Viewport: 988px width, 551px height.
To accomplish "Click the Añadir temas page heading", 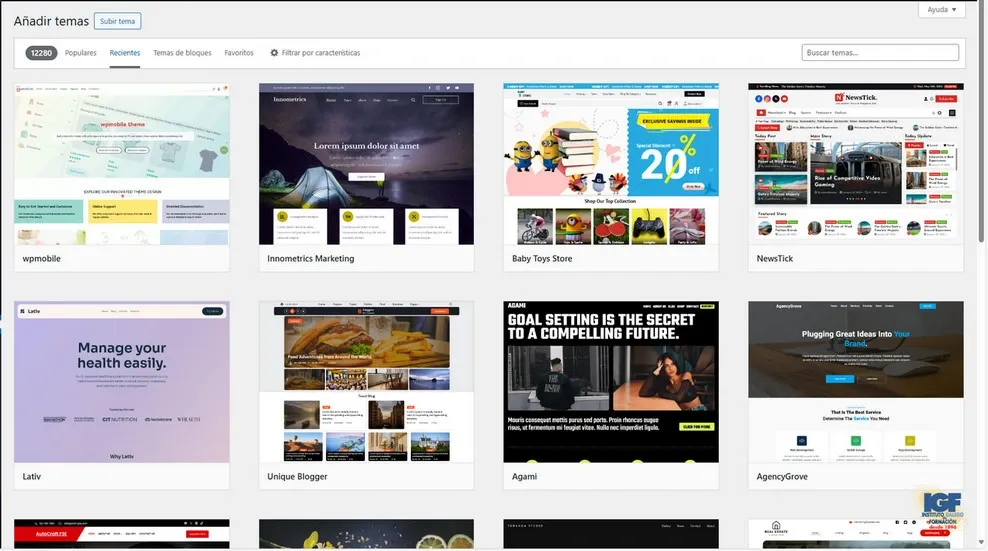I will [51, 21].
